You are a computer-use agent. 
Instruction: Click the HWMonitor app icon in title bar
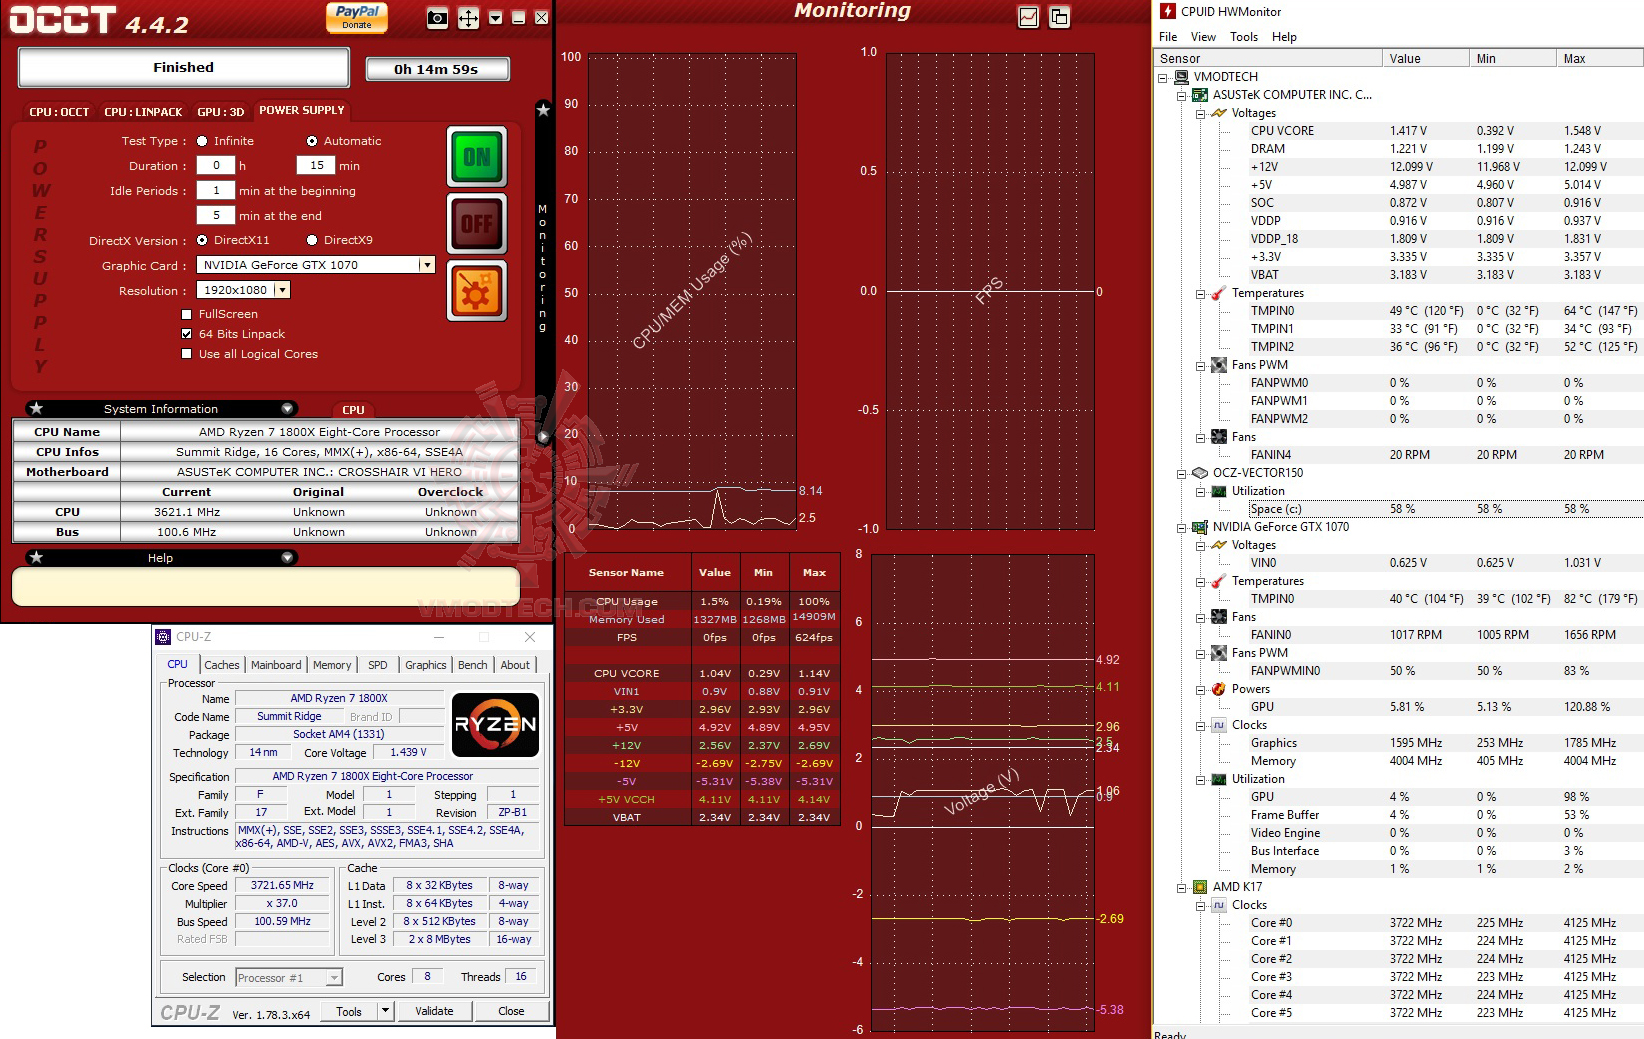click(x=1167, y=12)
